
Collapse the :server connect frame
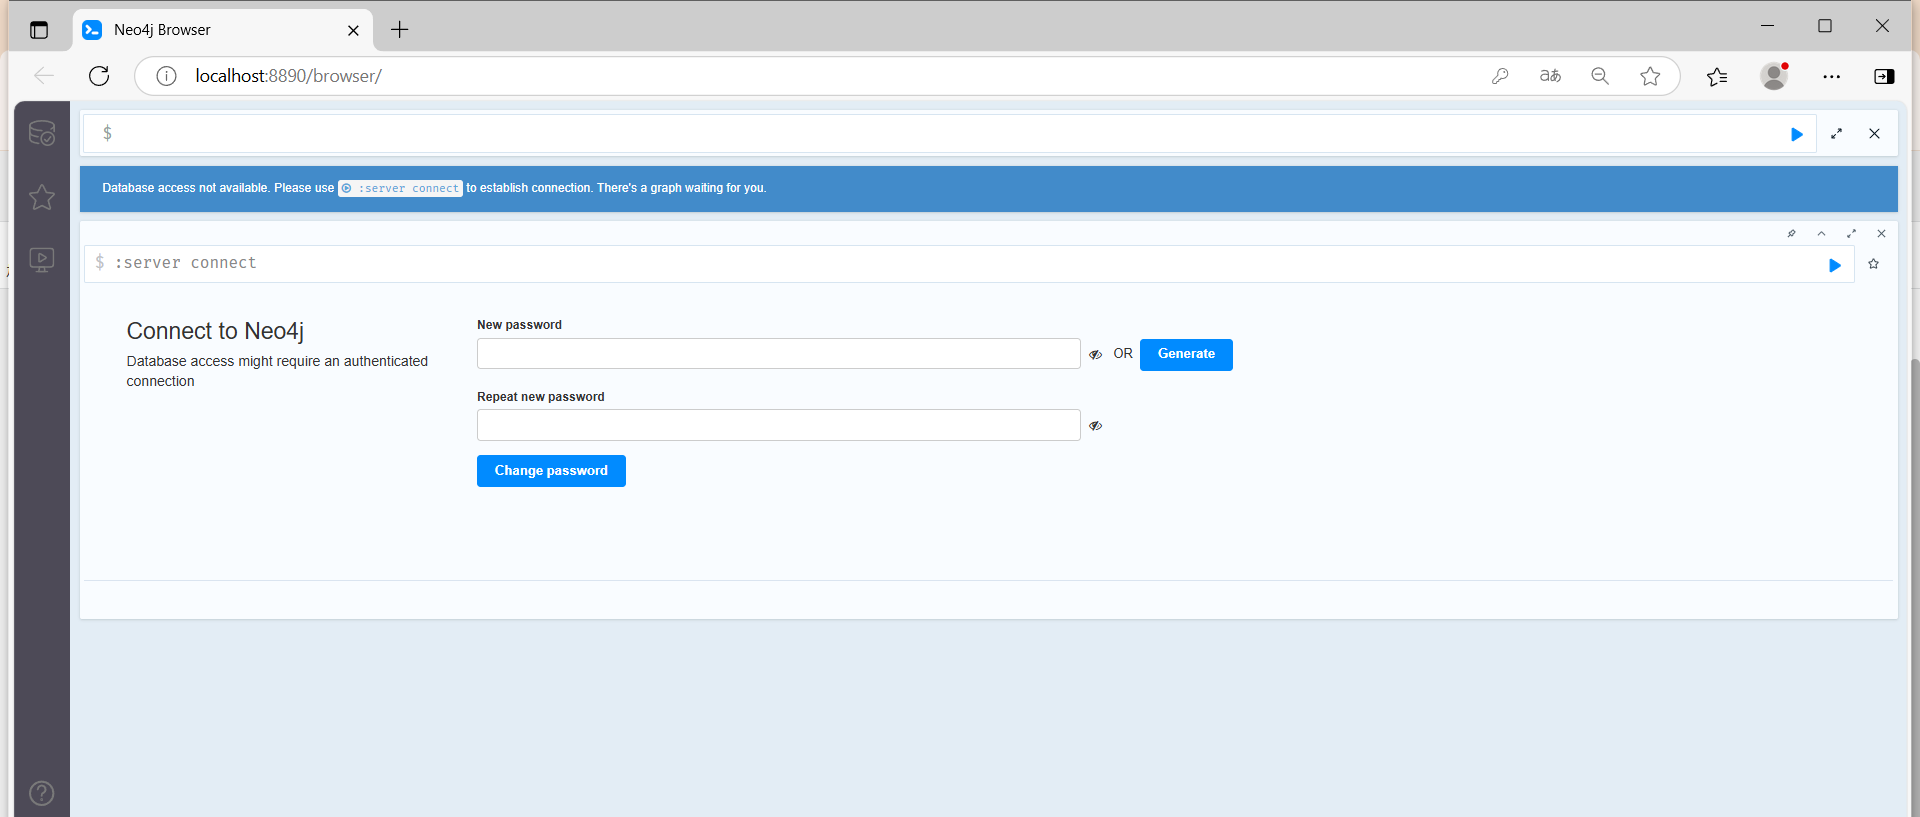pos(1821,233)
